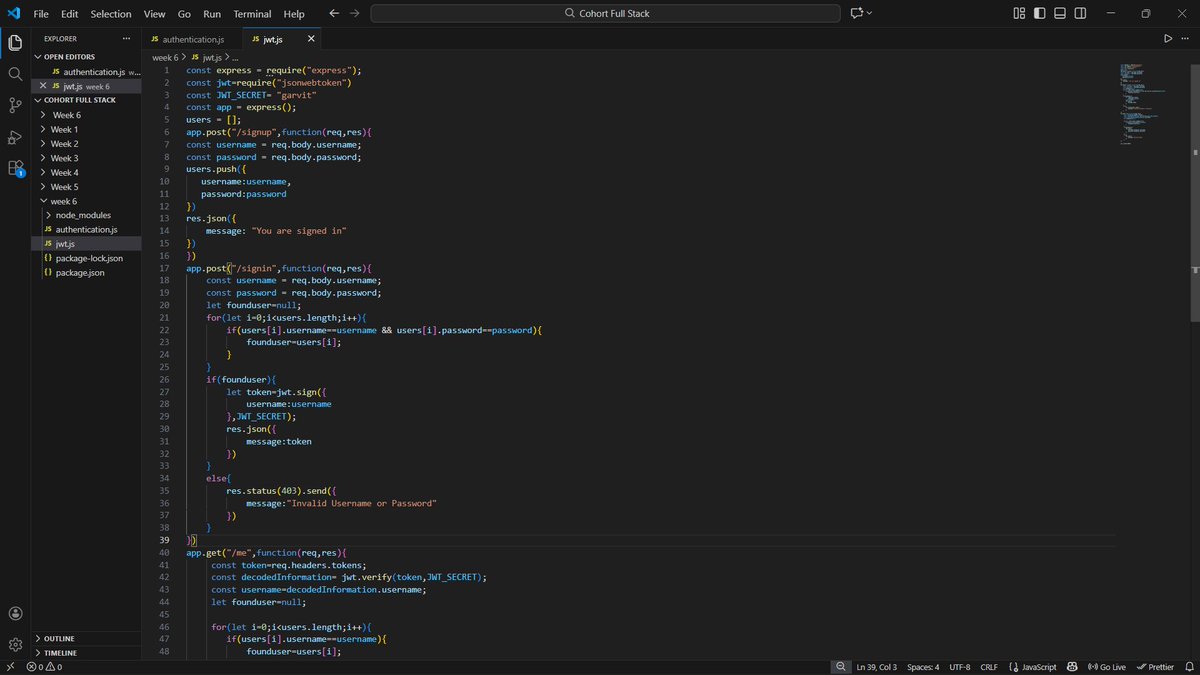Select the jwt.js editor tab
Screen dimensions: 1200x675
(x=272, y=39)
